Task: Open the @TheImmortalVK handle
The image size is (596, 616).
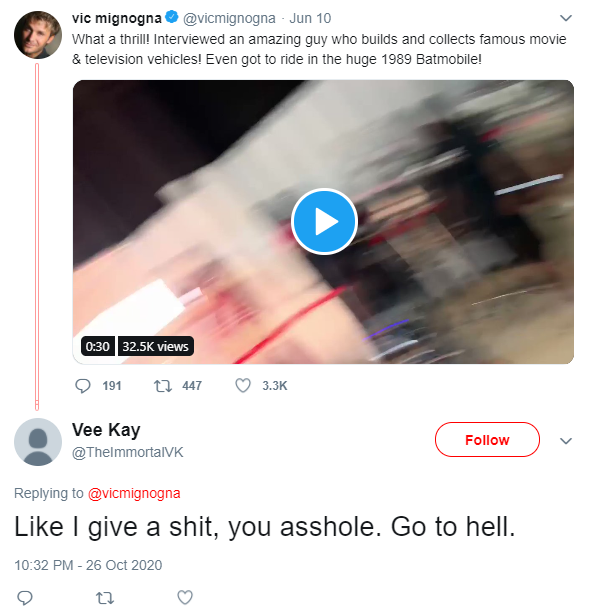Action: 128,452
